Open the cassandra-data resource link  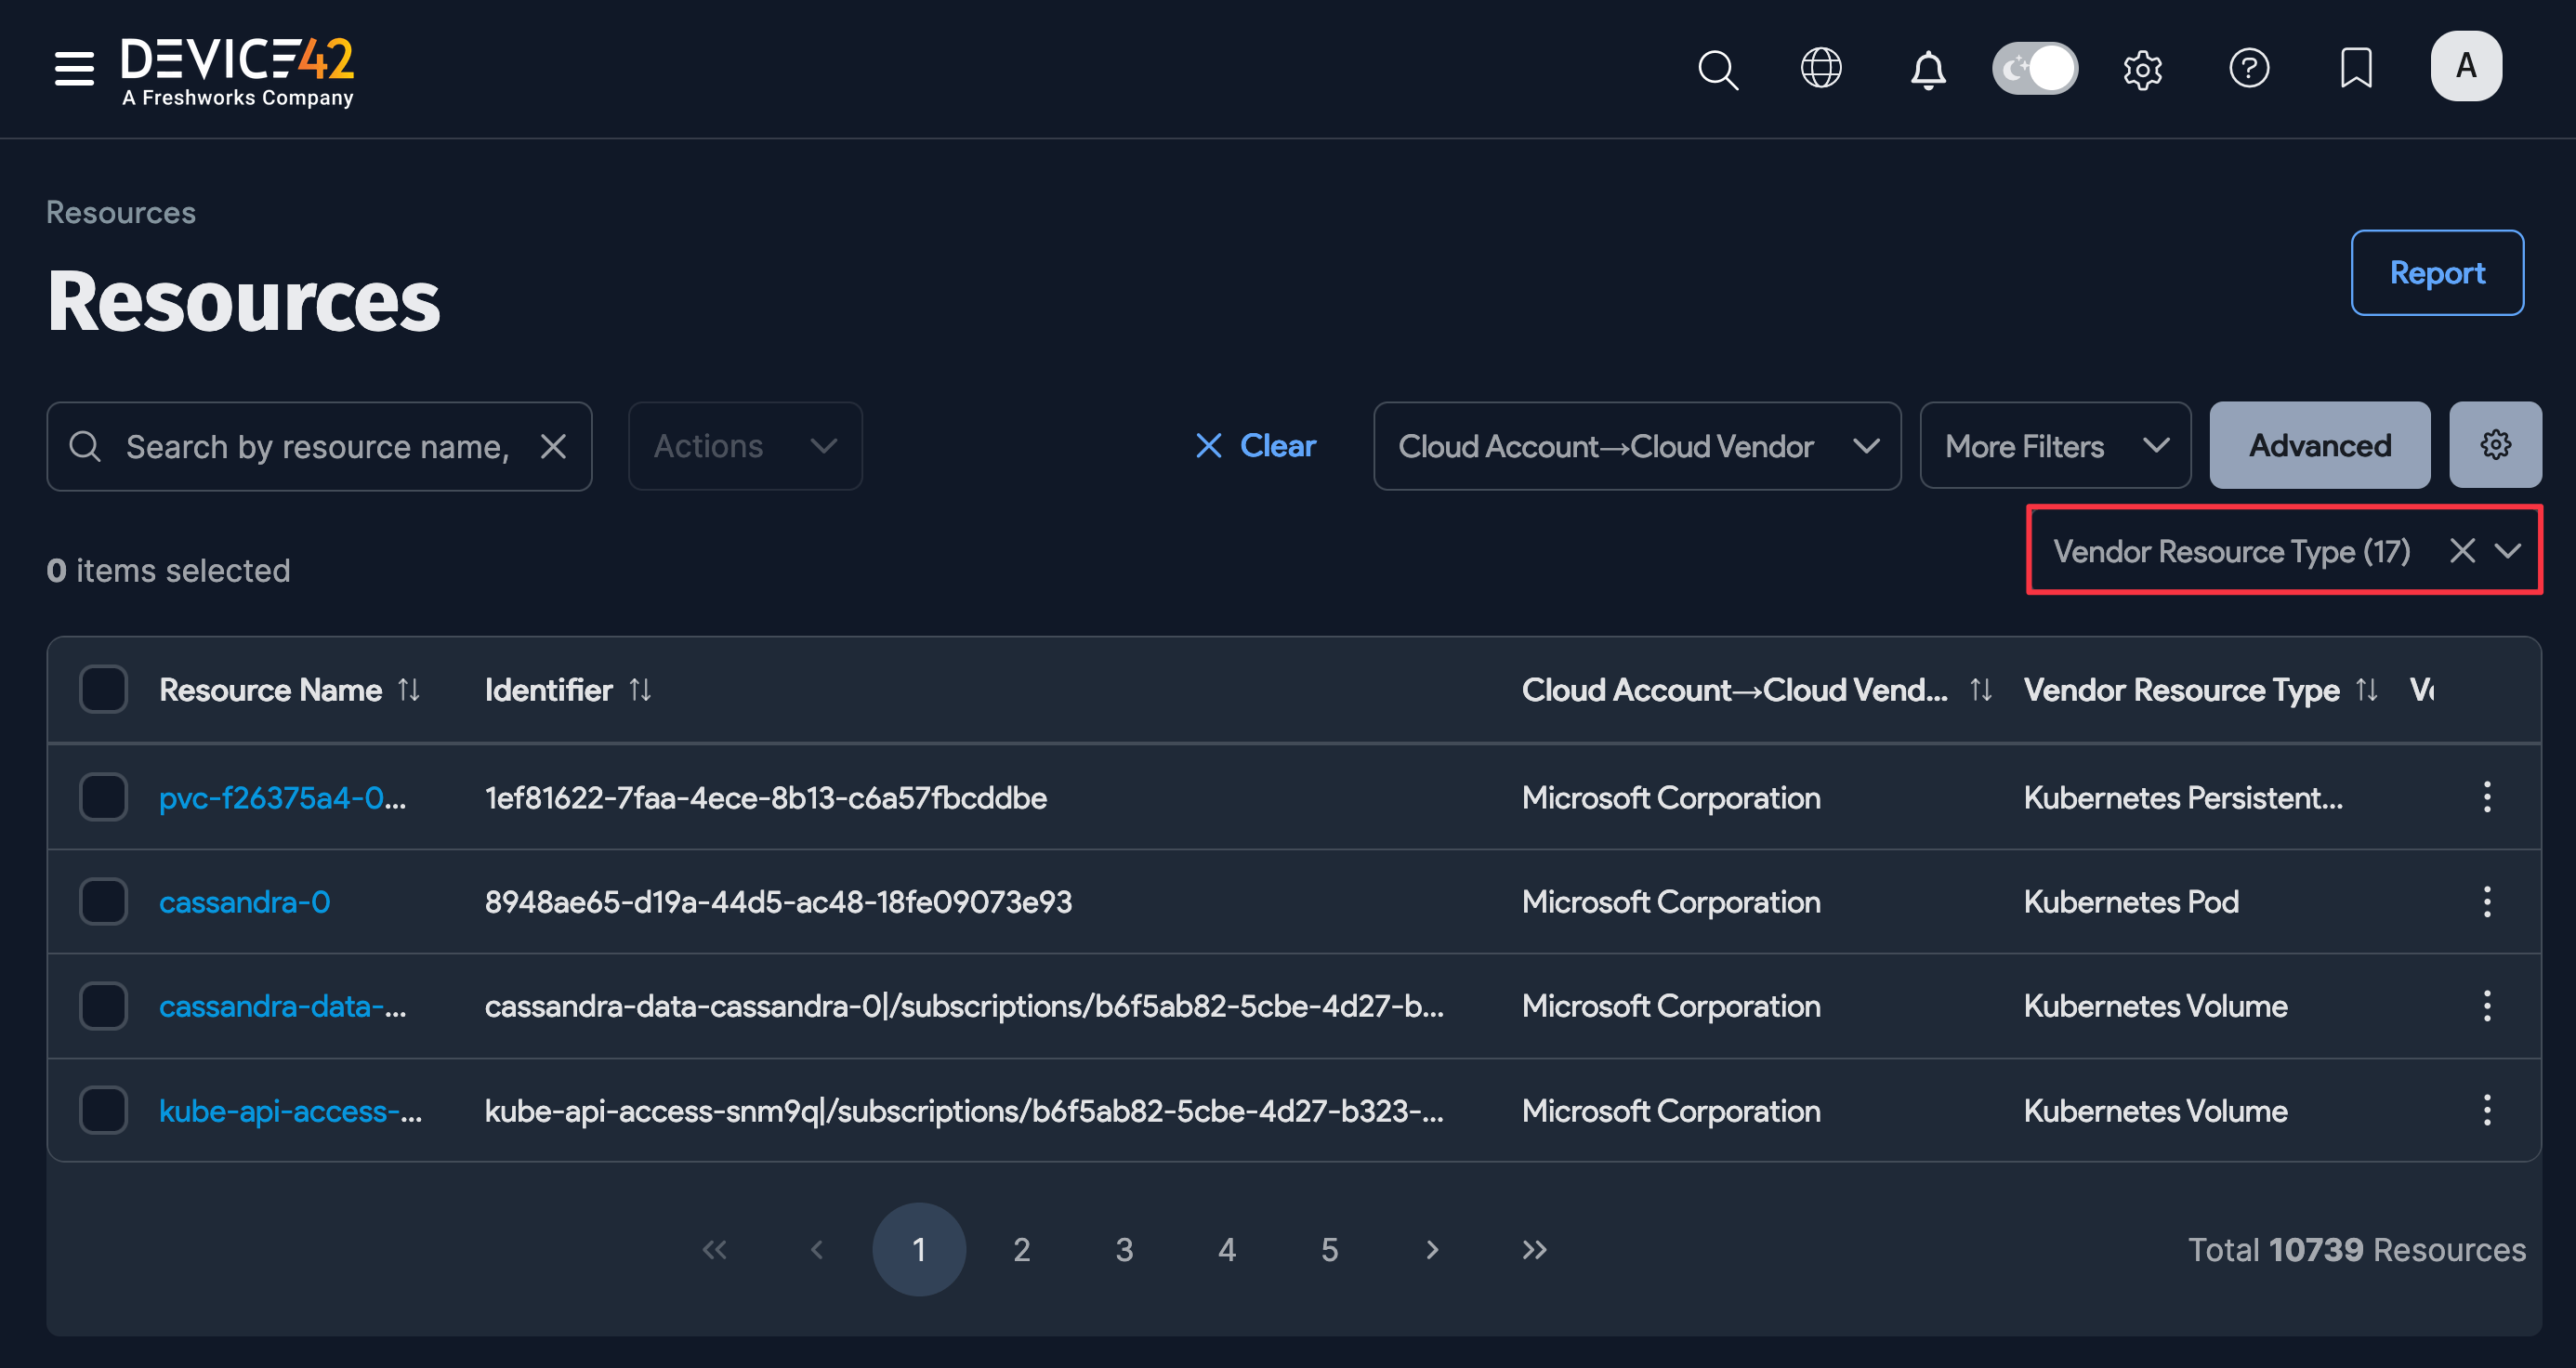point(283,1006)
